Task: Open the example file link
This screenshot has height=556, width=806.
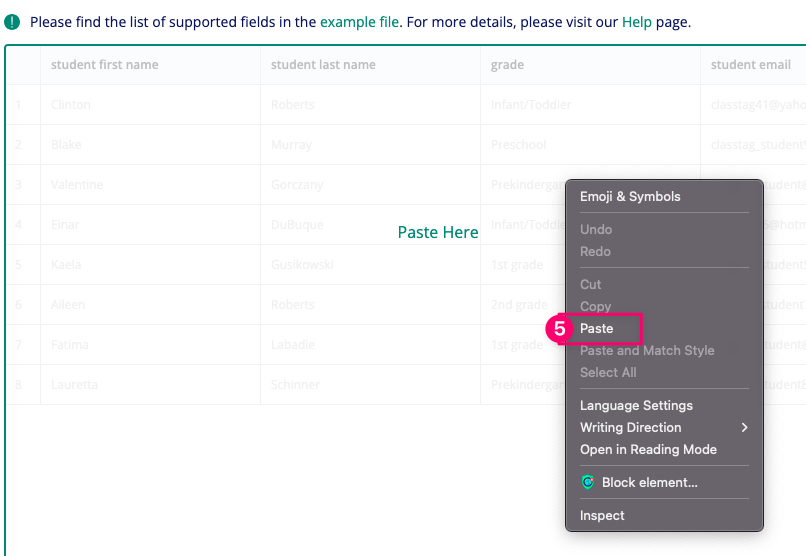Action: (x=359, y=22)
